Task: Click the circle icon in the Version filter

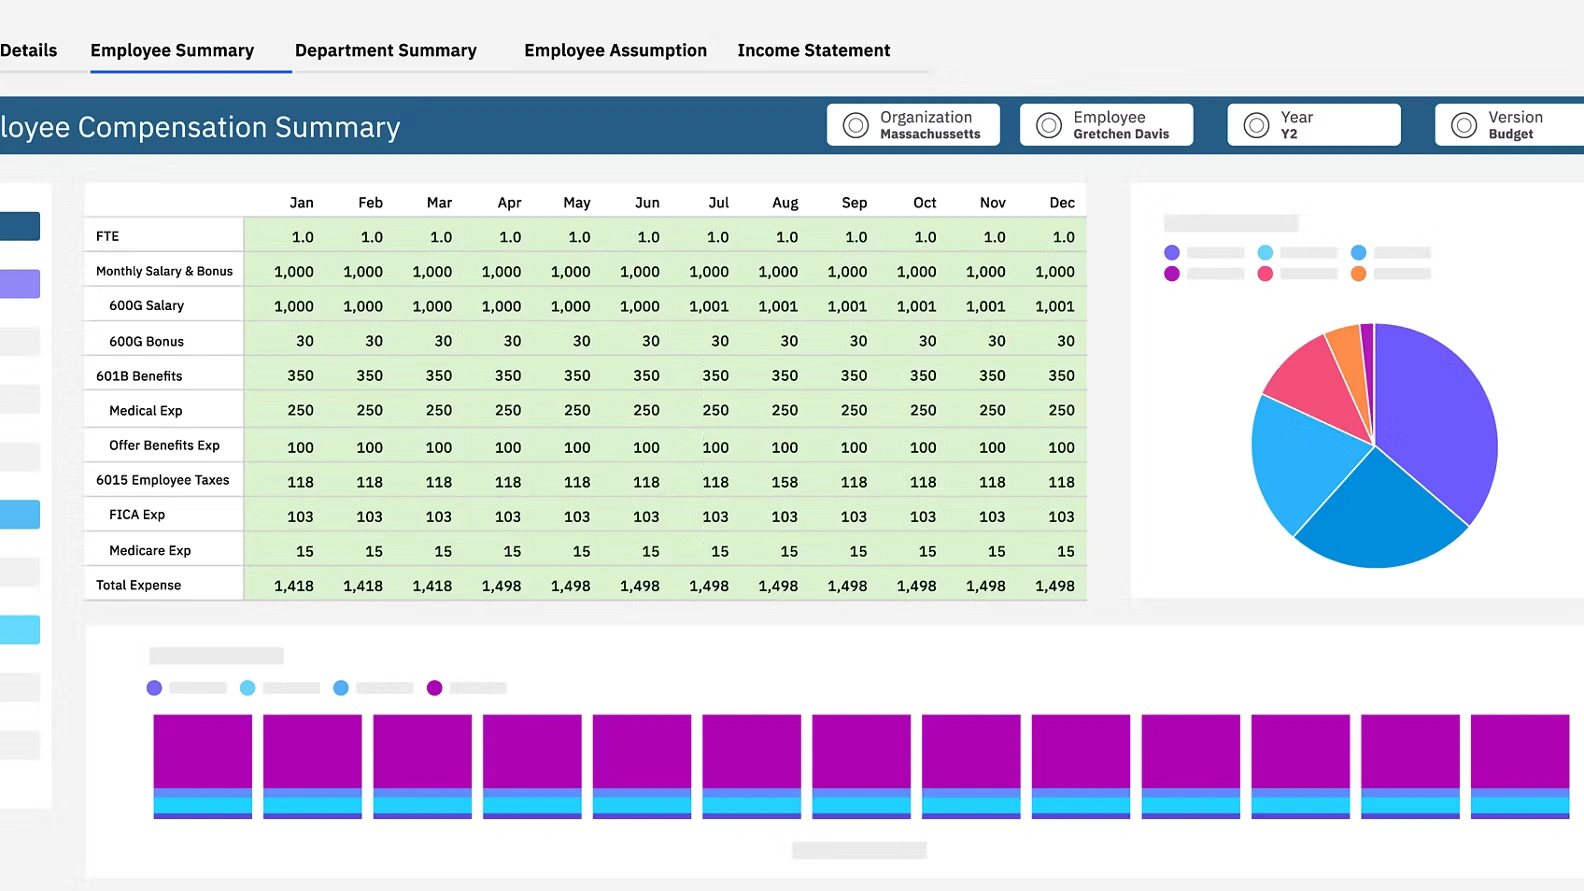Action: tap(1463, 125)
